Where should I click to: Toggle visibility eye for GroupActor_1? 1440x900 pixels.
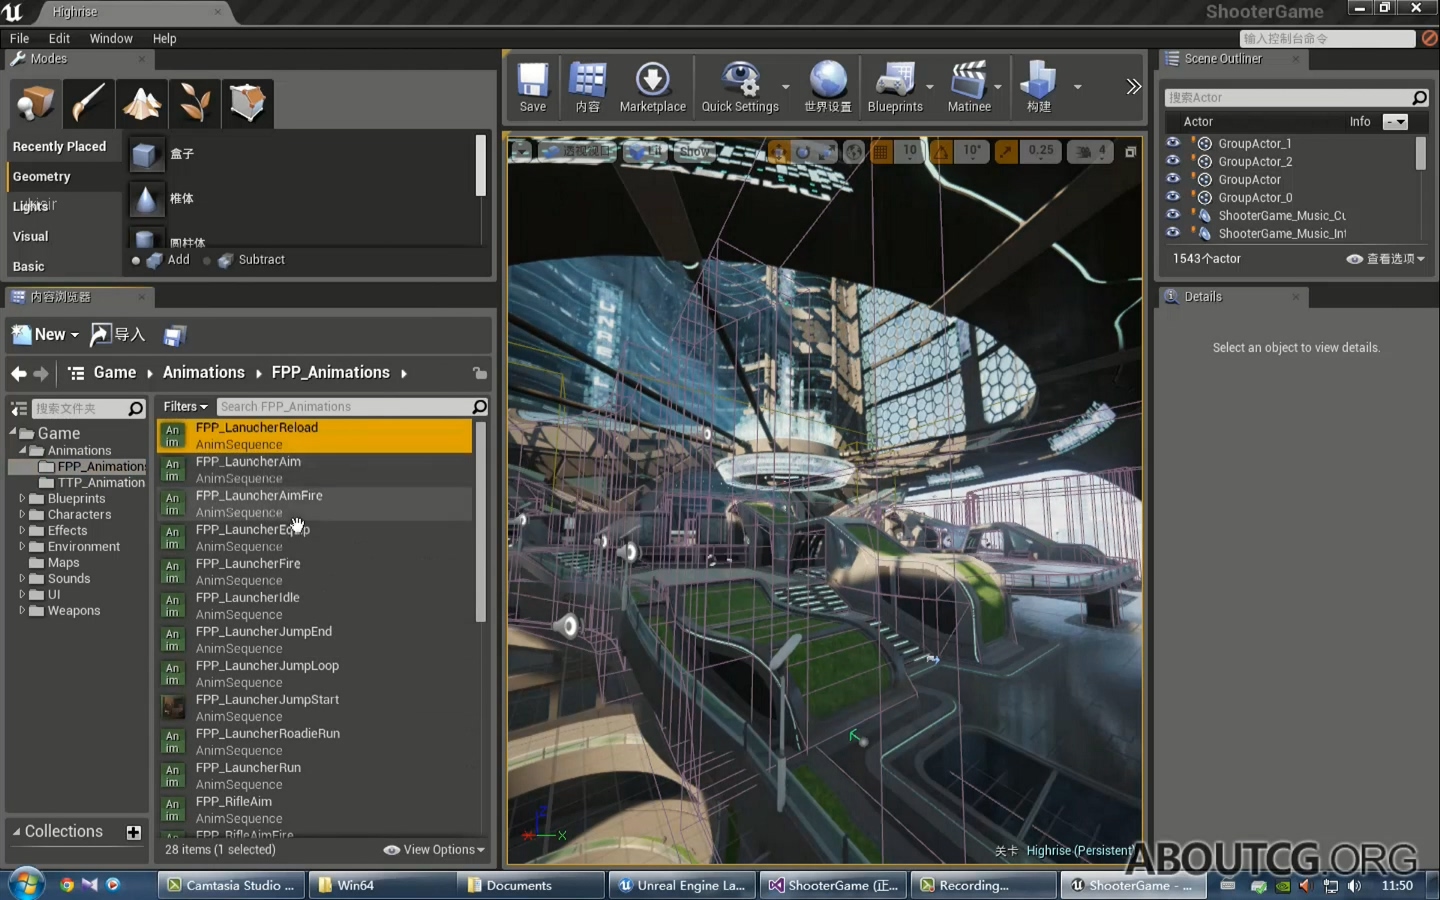coord(1173,143)
